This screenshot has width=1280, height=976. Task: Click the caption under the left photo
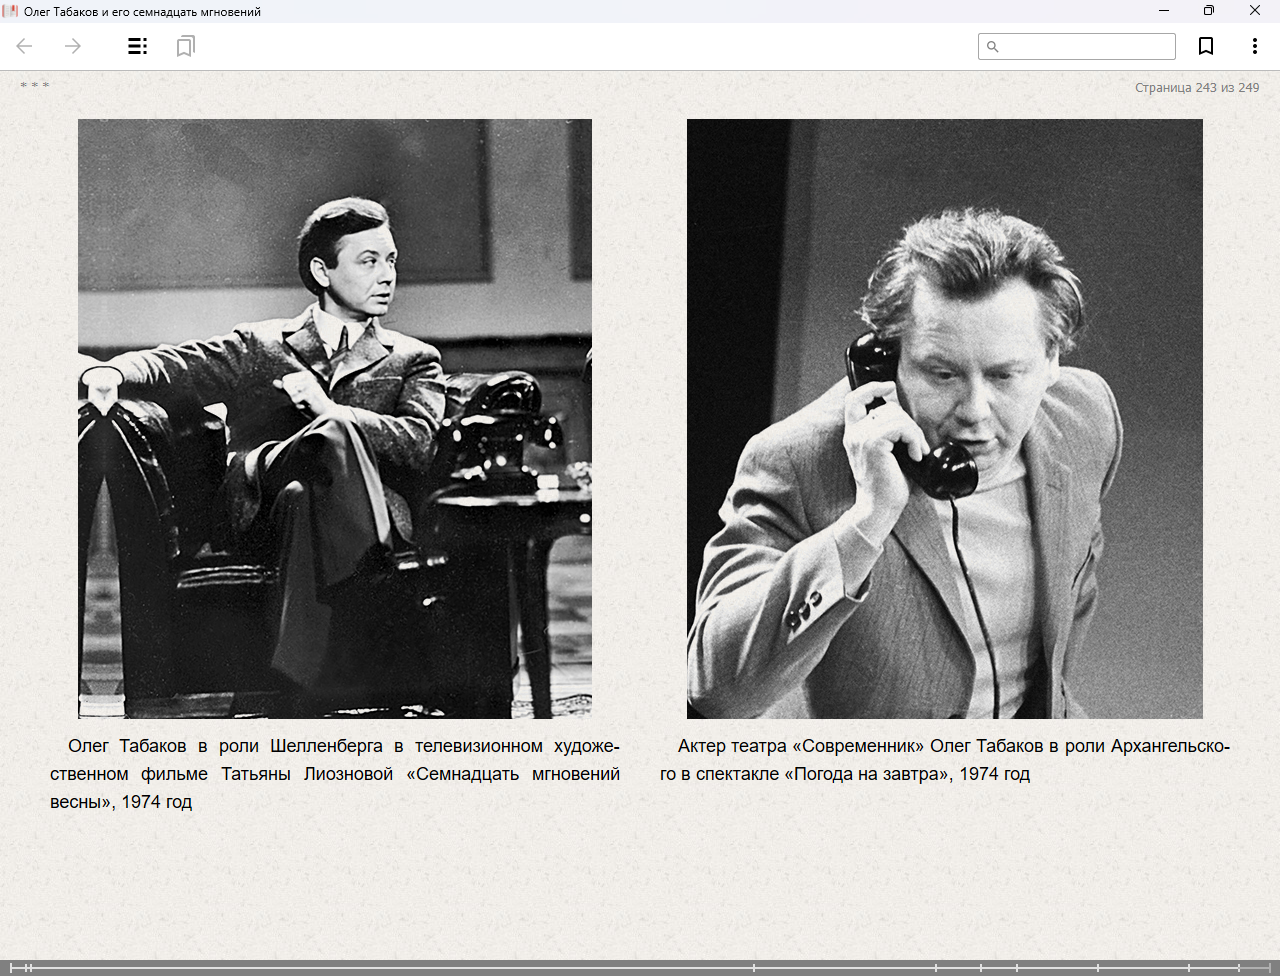coord(335,774)
